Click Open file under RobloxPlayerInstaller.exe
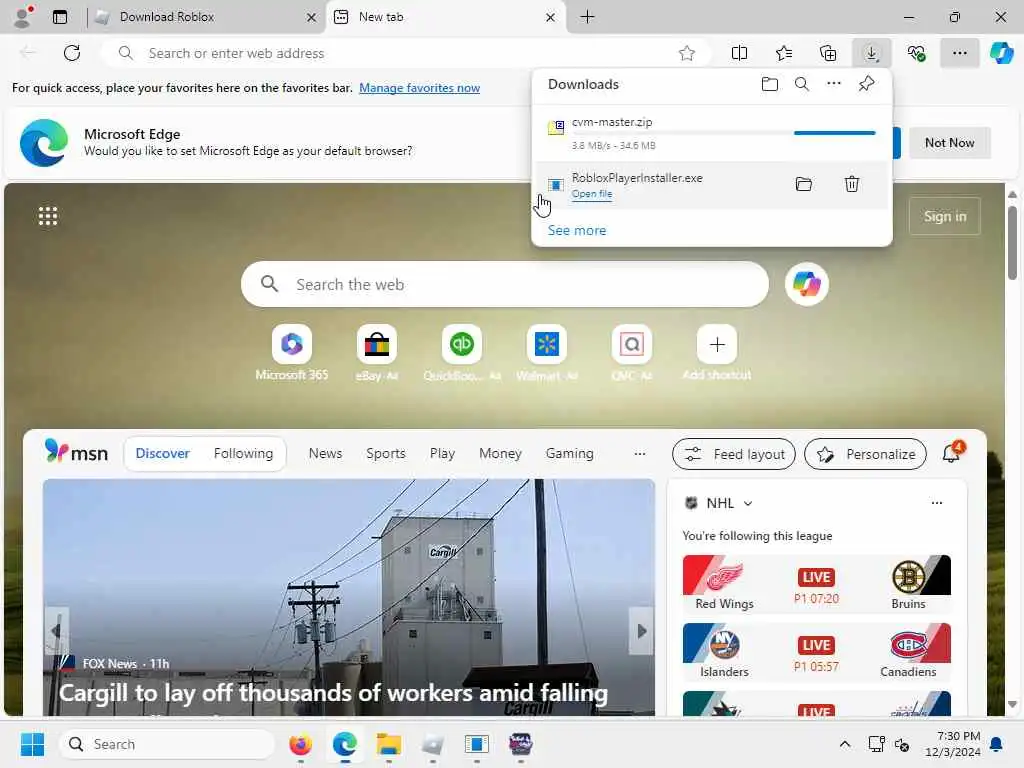The height and width of the screenshot is (768, 1024). click(592, 194)
